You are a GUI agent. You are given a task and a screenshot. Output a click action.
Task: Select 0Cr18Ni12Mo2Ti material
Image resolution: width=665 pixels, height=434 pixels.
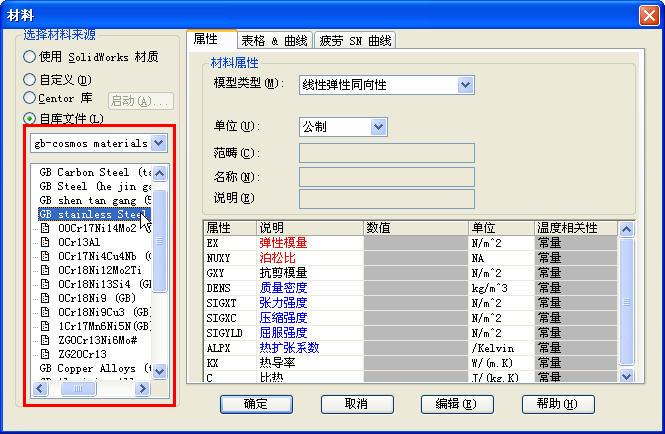(100, 270)
